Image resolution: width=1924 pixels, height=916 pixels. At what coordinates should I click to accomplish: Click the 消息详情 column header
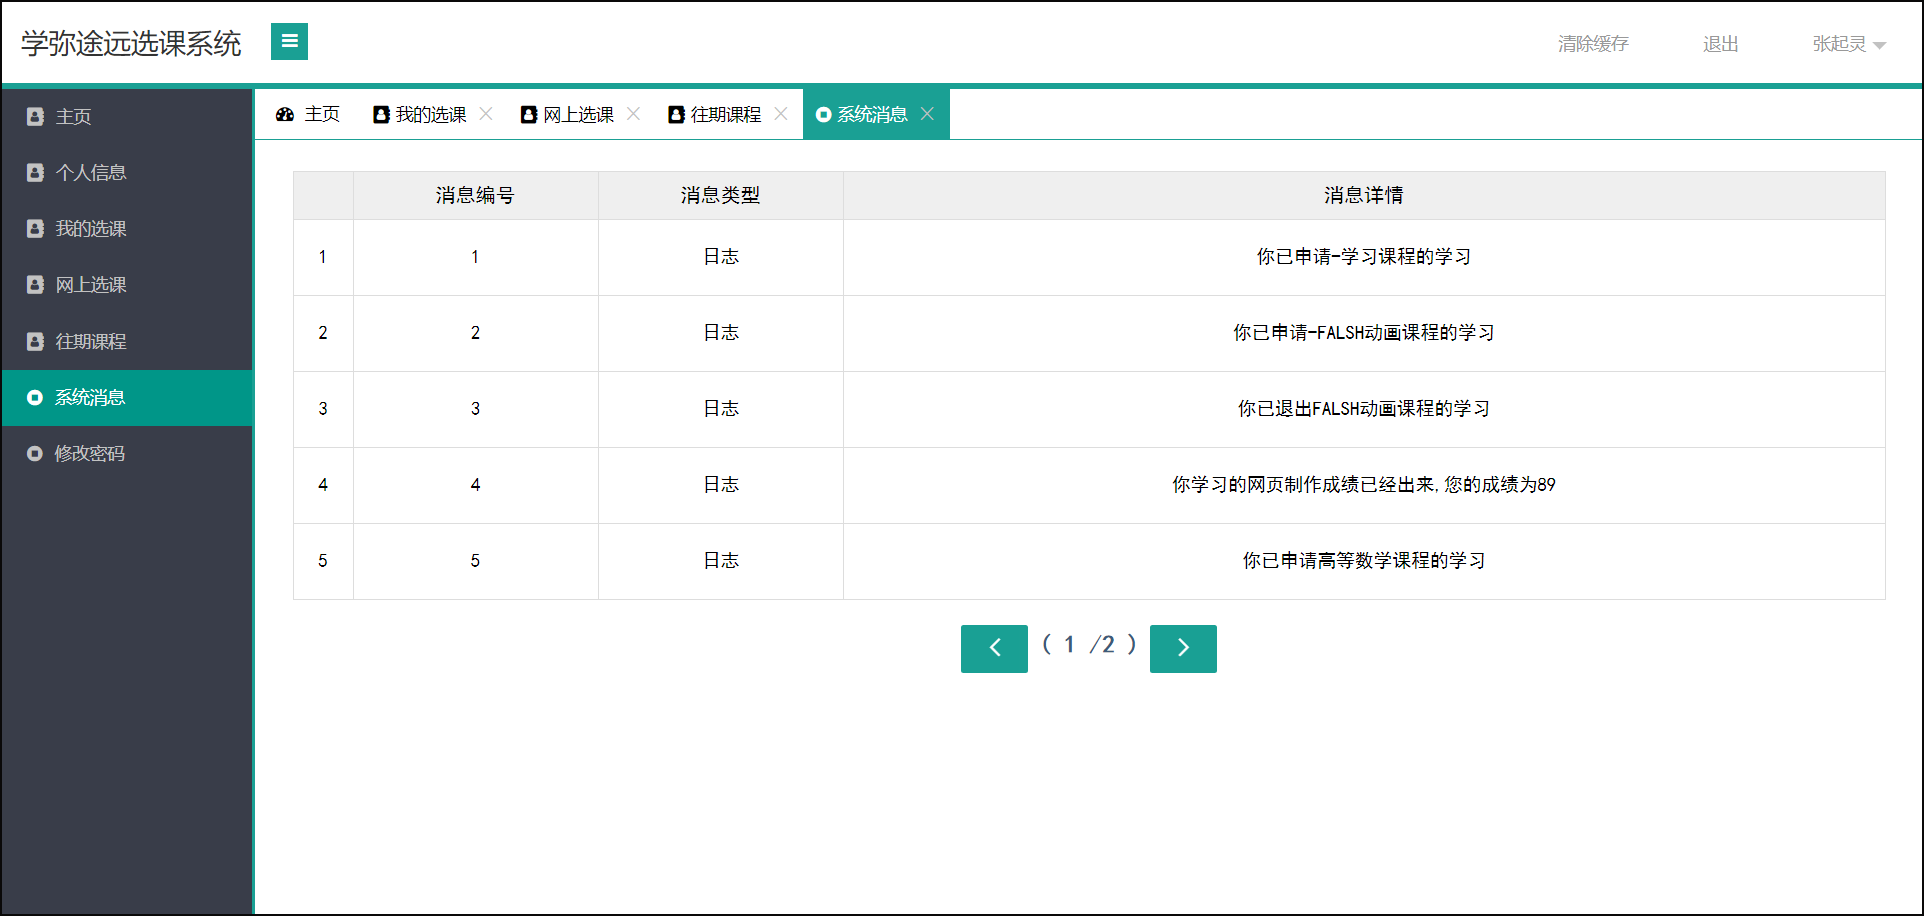pos(1362,195)
